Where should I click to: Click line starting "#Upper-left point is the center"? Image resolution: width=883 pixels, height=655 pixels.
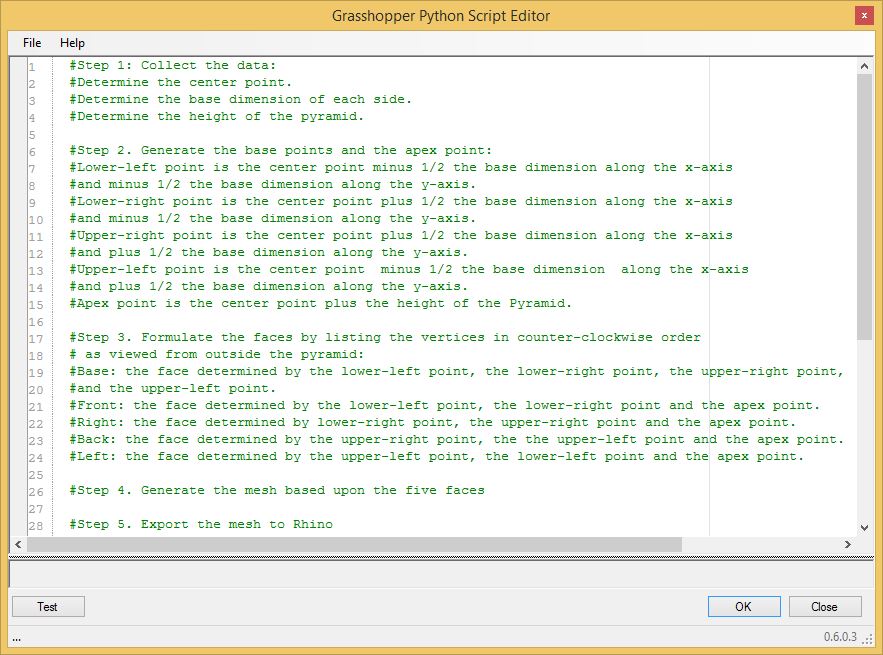409,269
